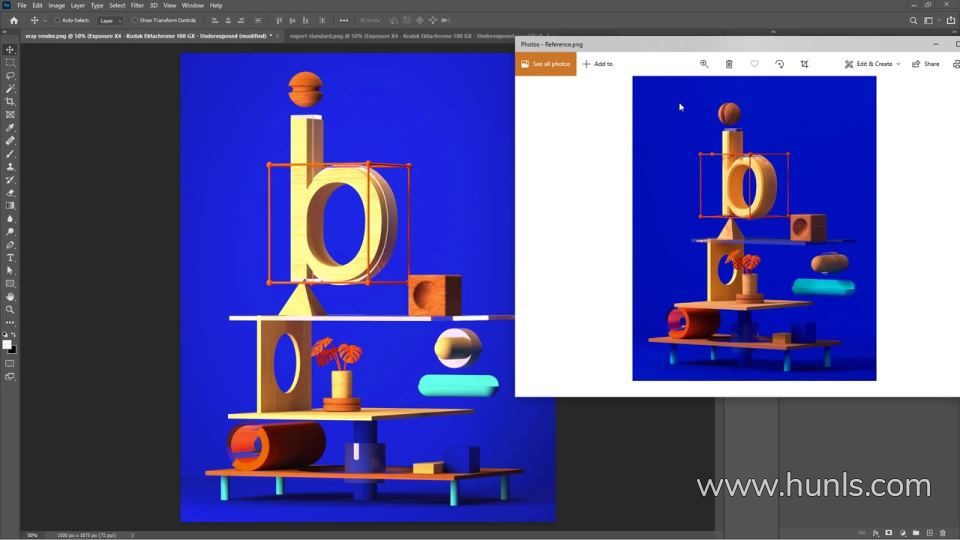Click the foreground color swatch
The width and height of the screenshot is (960, 540).
coord(7,344)
